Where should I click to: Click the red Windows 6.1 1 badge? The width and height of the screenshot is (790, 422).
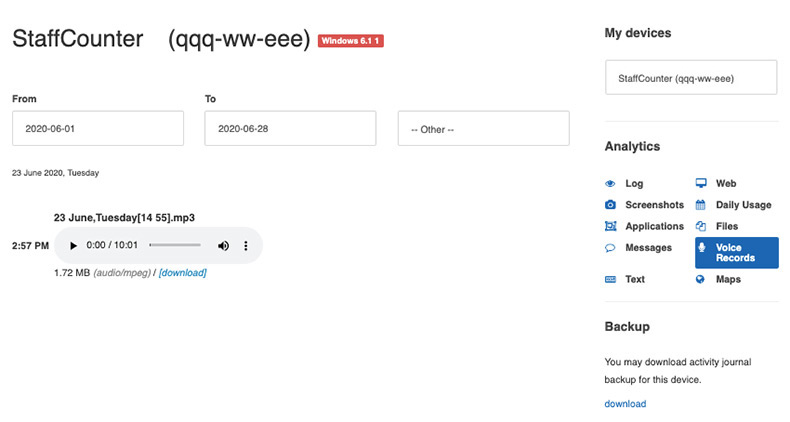(x=351, y=41)
